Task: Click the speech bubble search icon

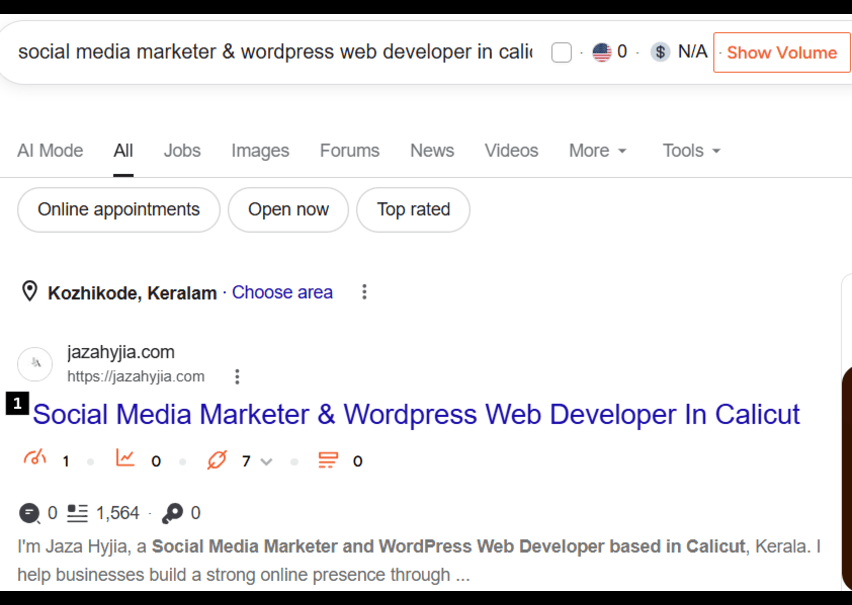Action: pos(29,513)
